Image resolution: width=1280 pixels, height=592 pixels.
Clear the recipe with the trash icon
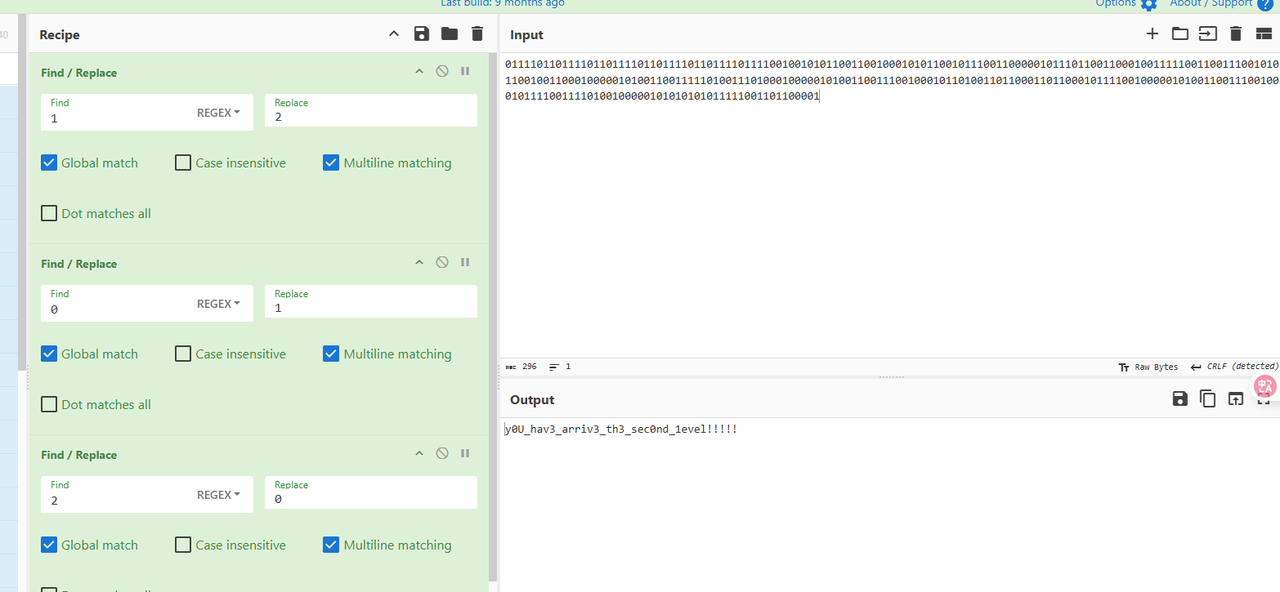coord(477,34)
